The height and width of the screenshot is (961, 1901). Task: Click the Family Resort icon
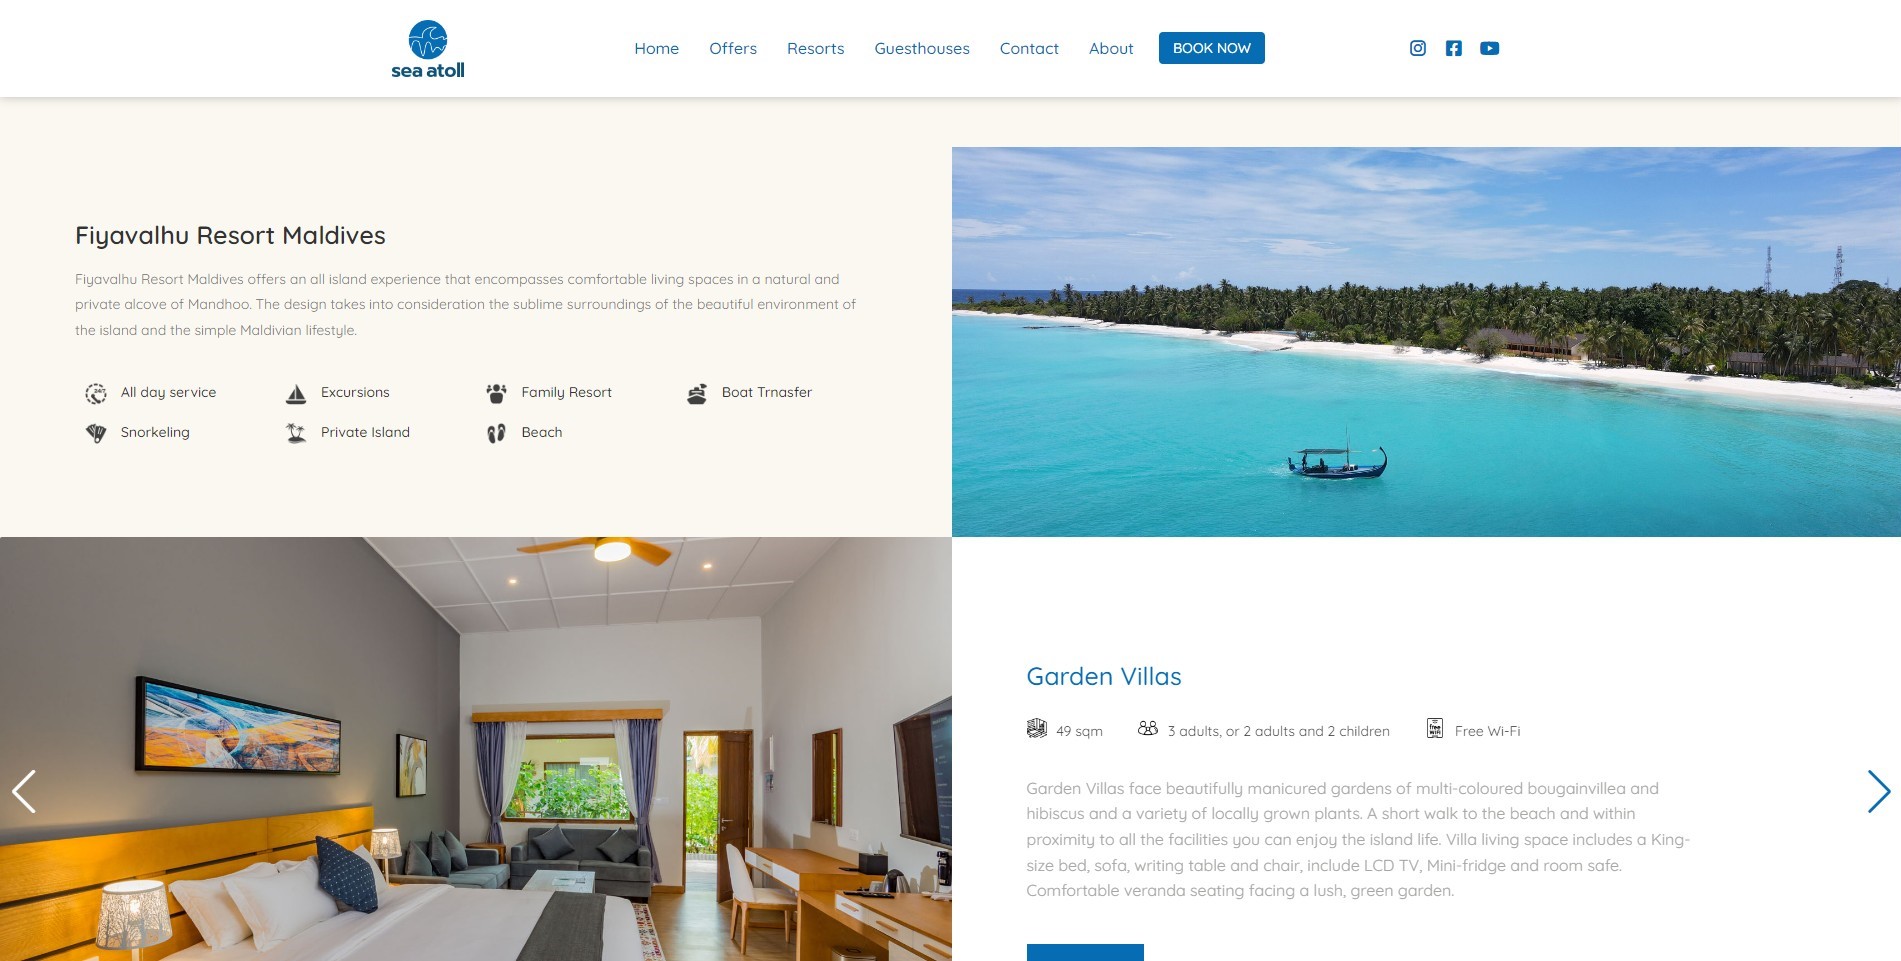coord(496,393)
